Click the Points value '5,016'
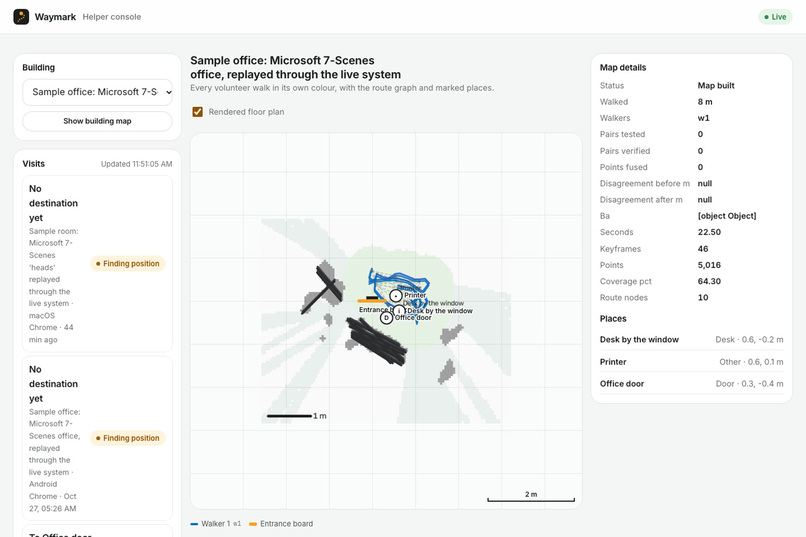806x537 pixels. coord(709,265)
